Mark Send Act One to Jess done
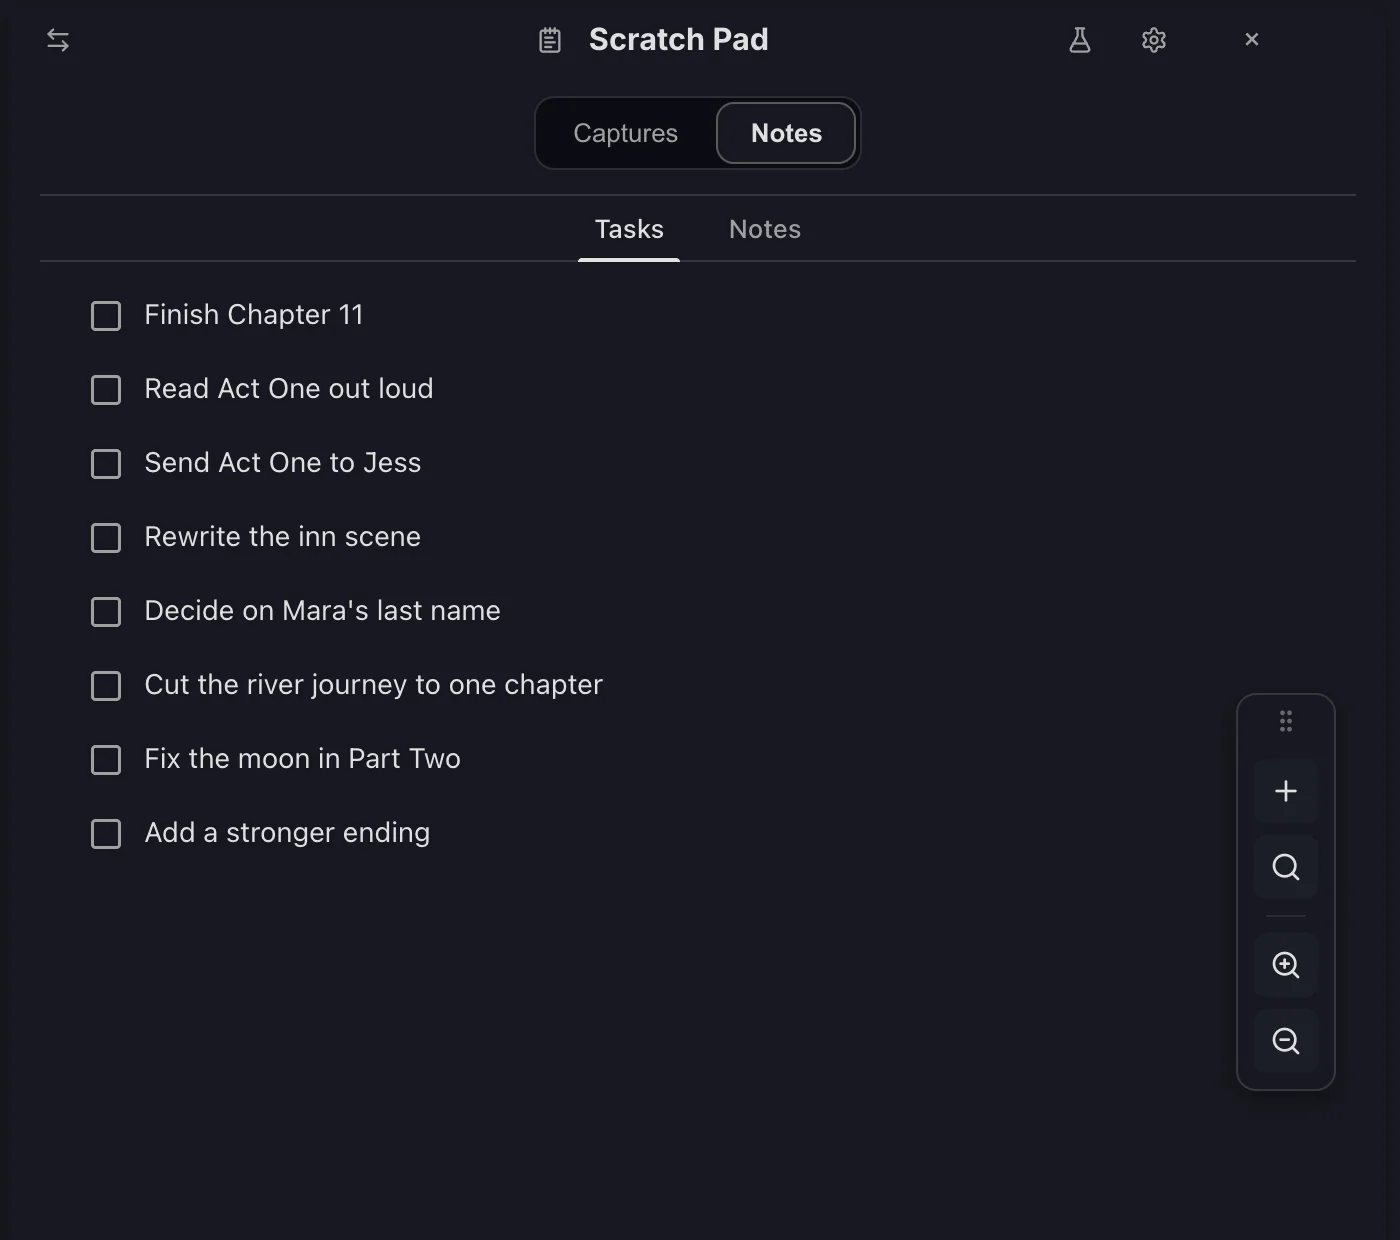This screenshot has width=1400, height=1240. pos(106,464)
